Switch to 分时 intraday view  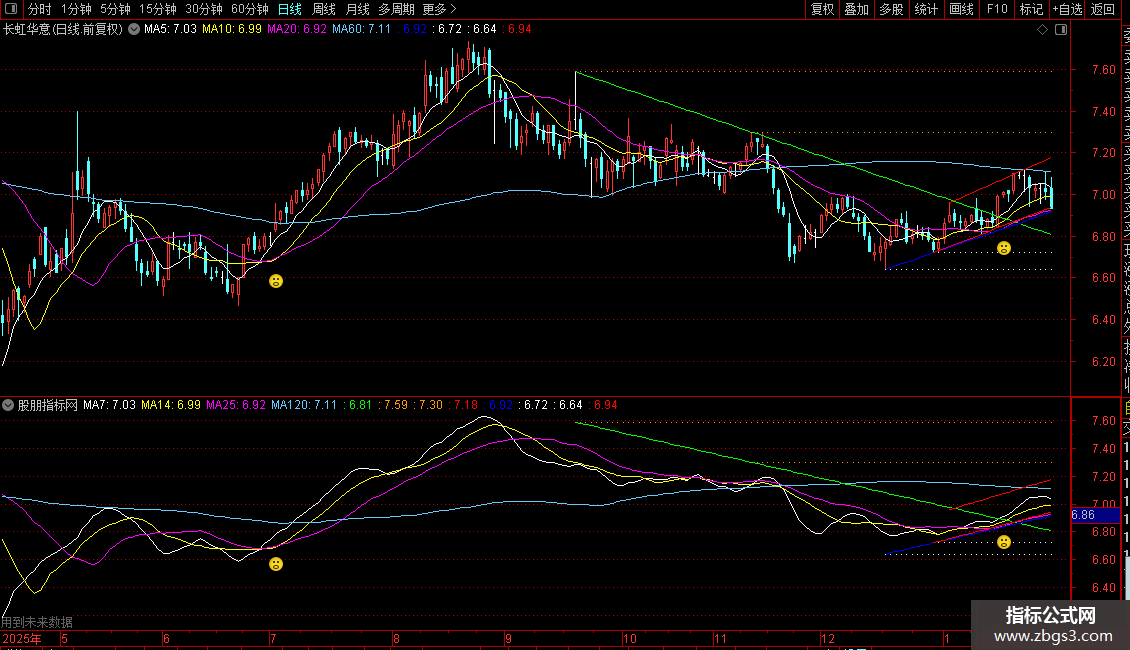pyautogui.click(x=40, y=9)
